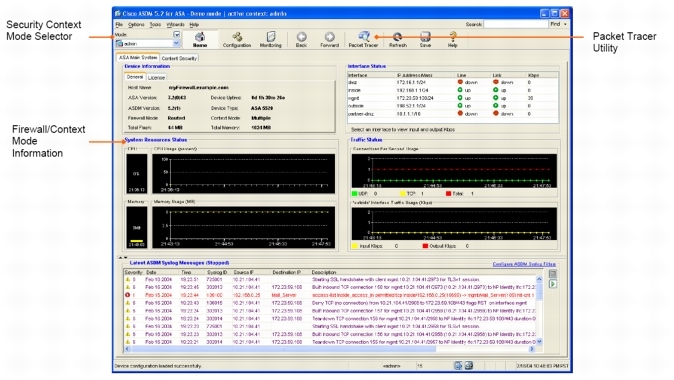Click the <admin> status bar entry
Viewport: 674px width, 380px height.
coord(392,366)
